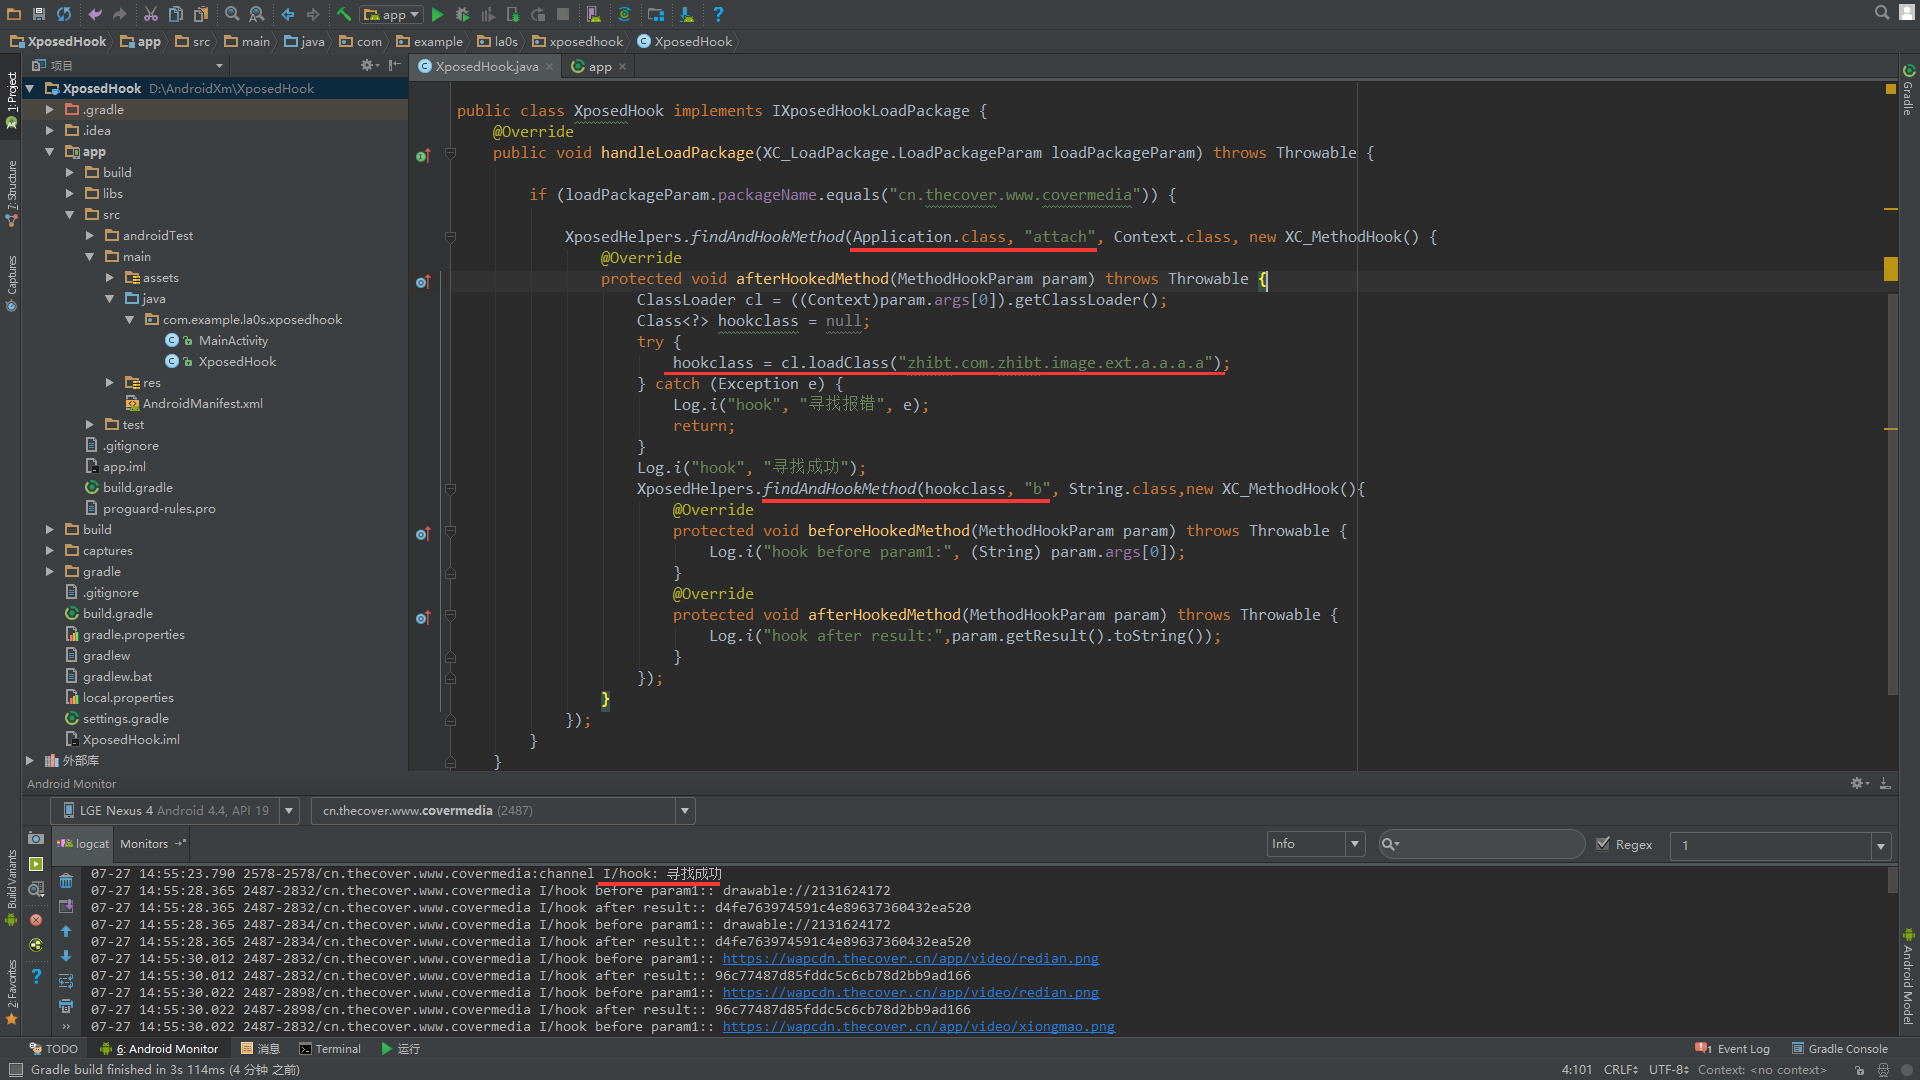Open the redian.png URL link in logcat

coord(910,959)
